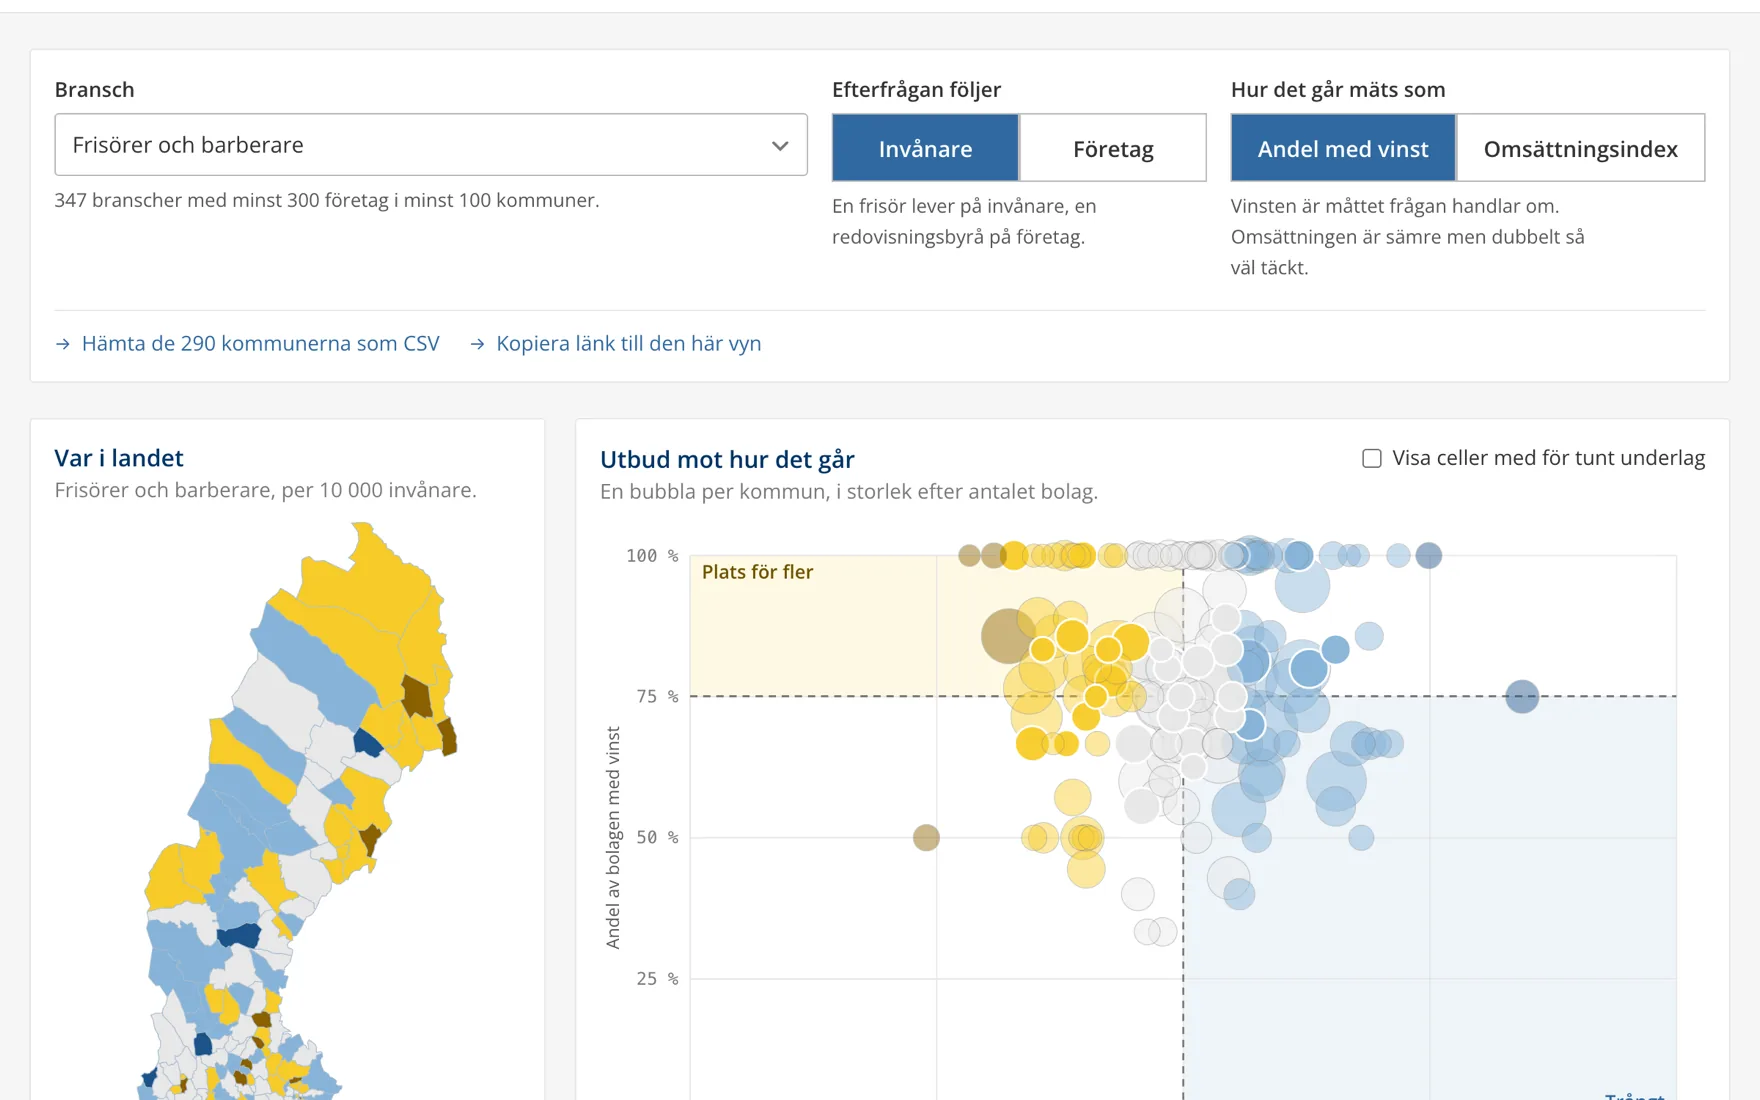Click 'En bubbla per kommun' chart subtitle
1760x1100 pixels.
(849, 491)
